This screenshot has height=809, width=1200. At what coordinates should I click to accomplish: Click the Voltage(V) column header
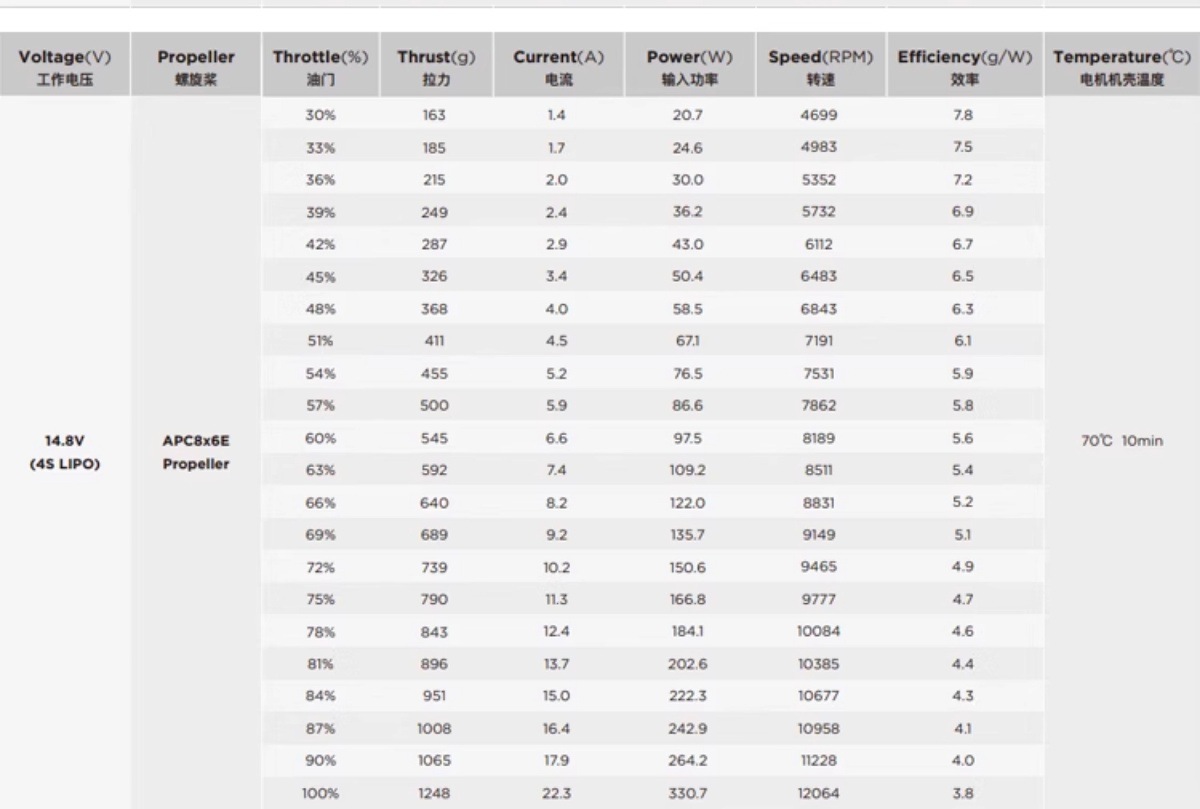click(x=65, y=66)
